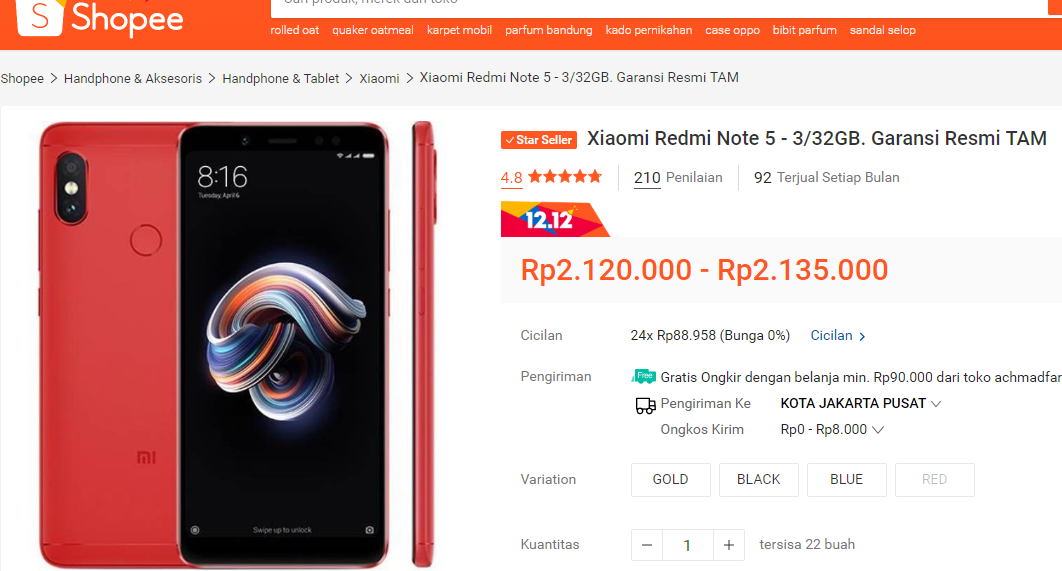Expand the KOTA JAKARTA PUSAT destination dropdown

pyautogui.click(x=861, y=404)
